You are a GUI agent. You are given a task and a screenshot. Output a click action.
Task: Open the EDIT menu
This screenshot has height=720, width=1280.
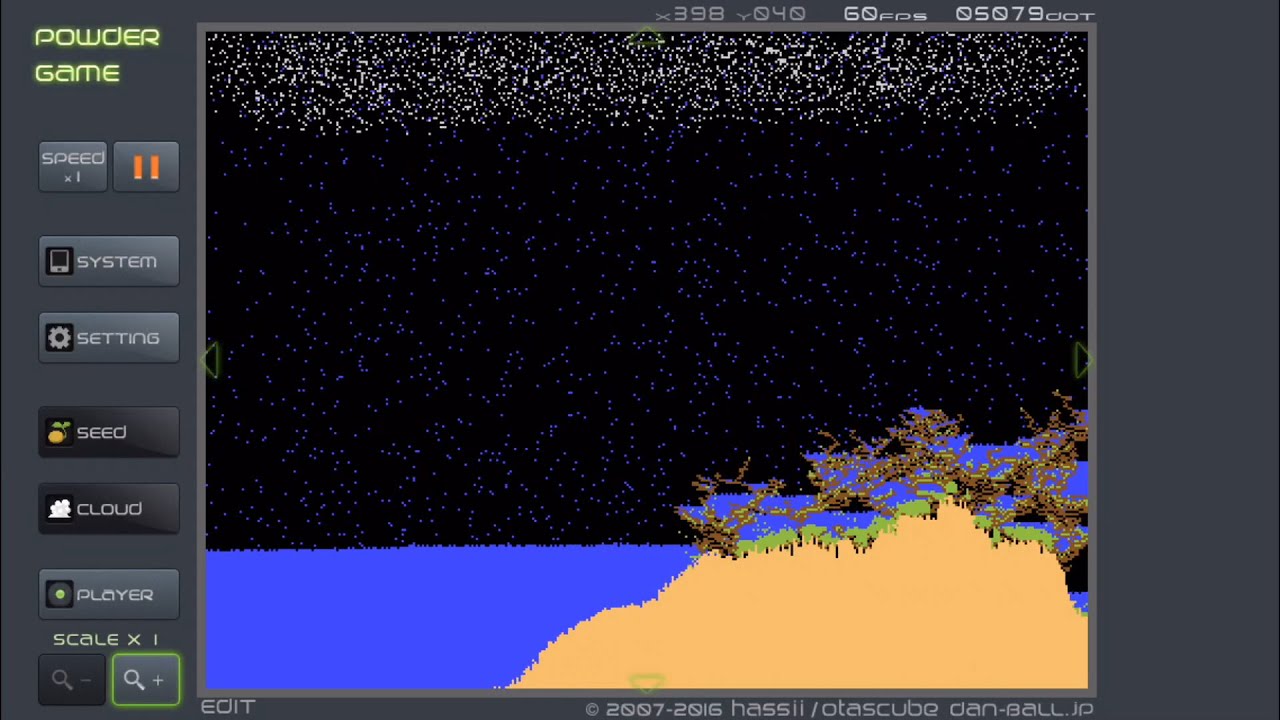point(227,706)
